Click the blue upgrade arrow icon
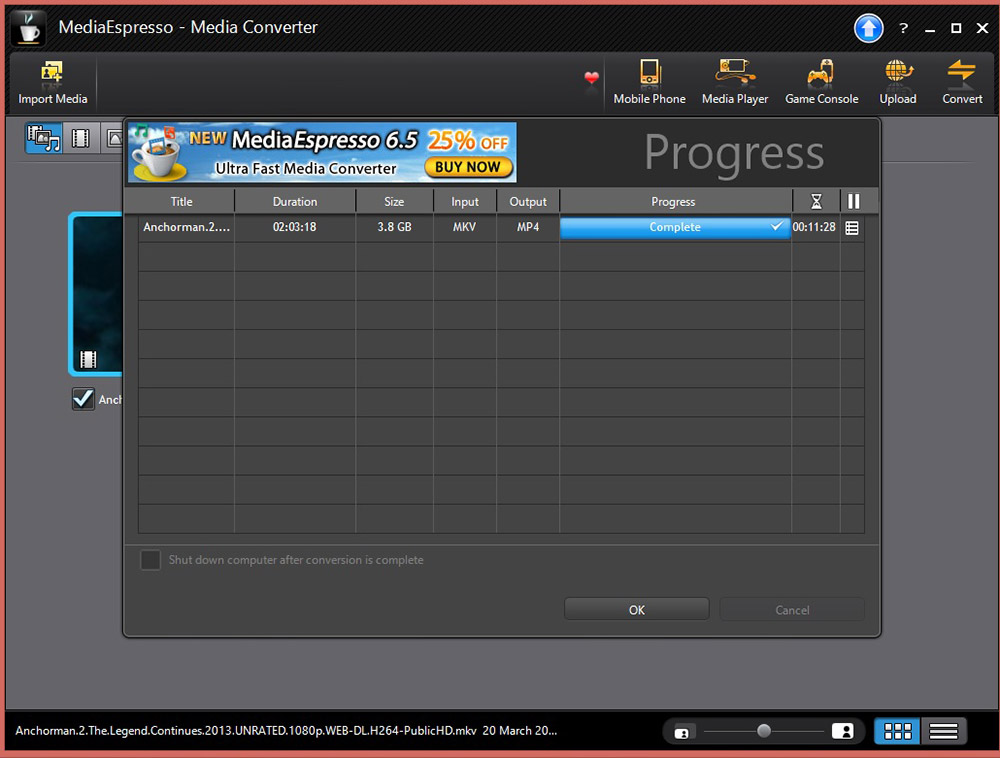1000x758 pixels. click(868, 28)
